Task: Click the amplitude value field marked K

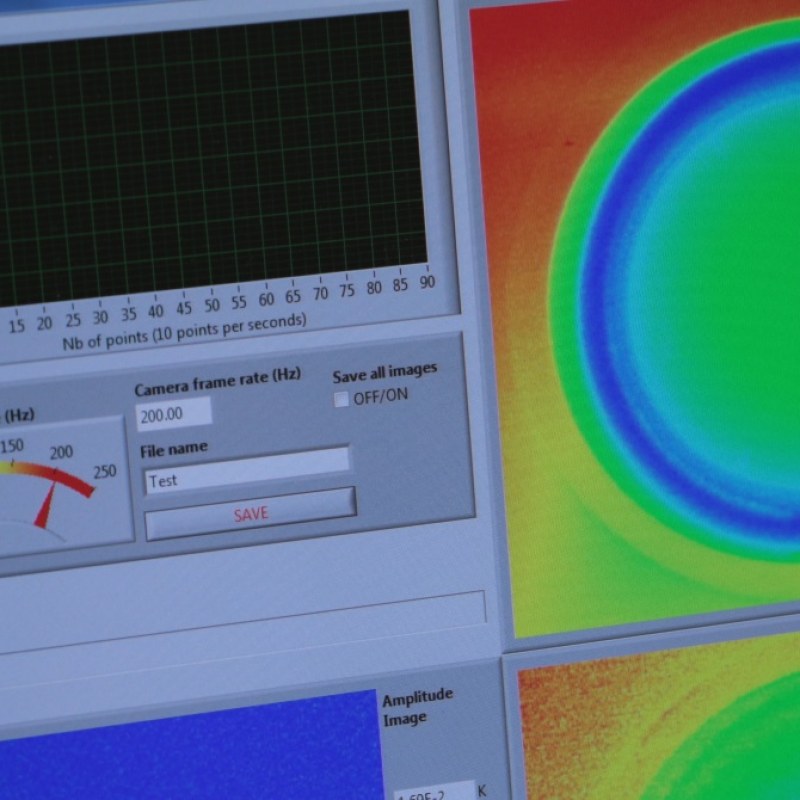Action: tap(434, 791)
